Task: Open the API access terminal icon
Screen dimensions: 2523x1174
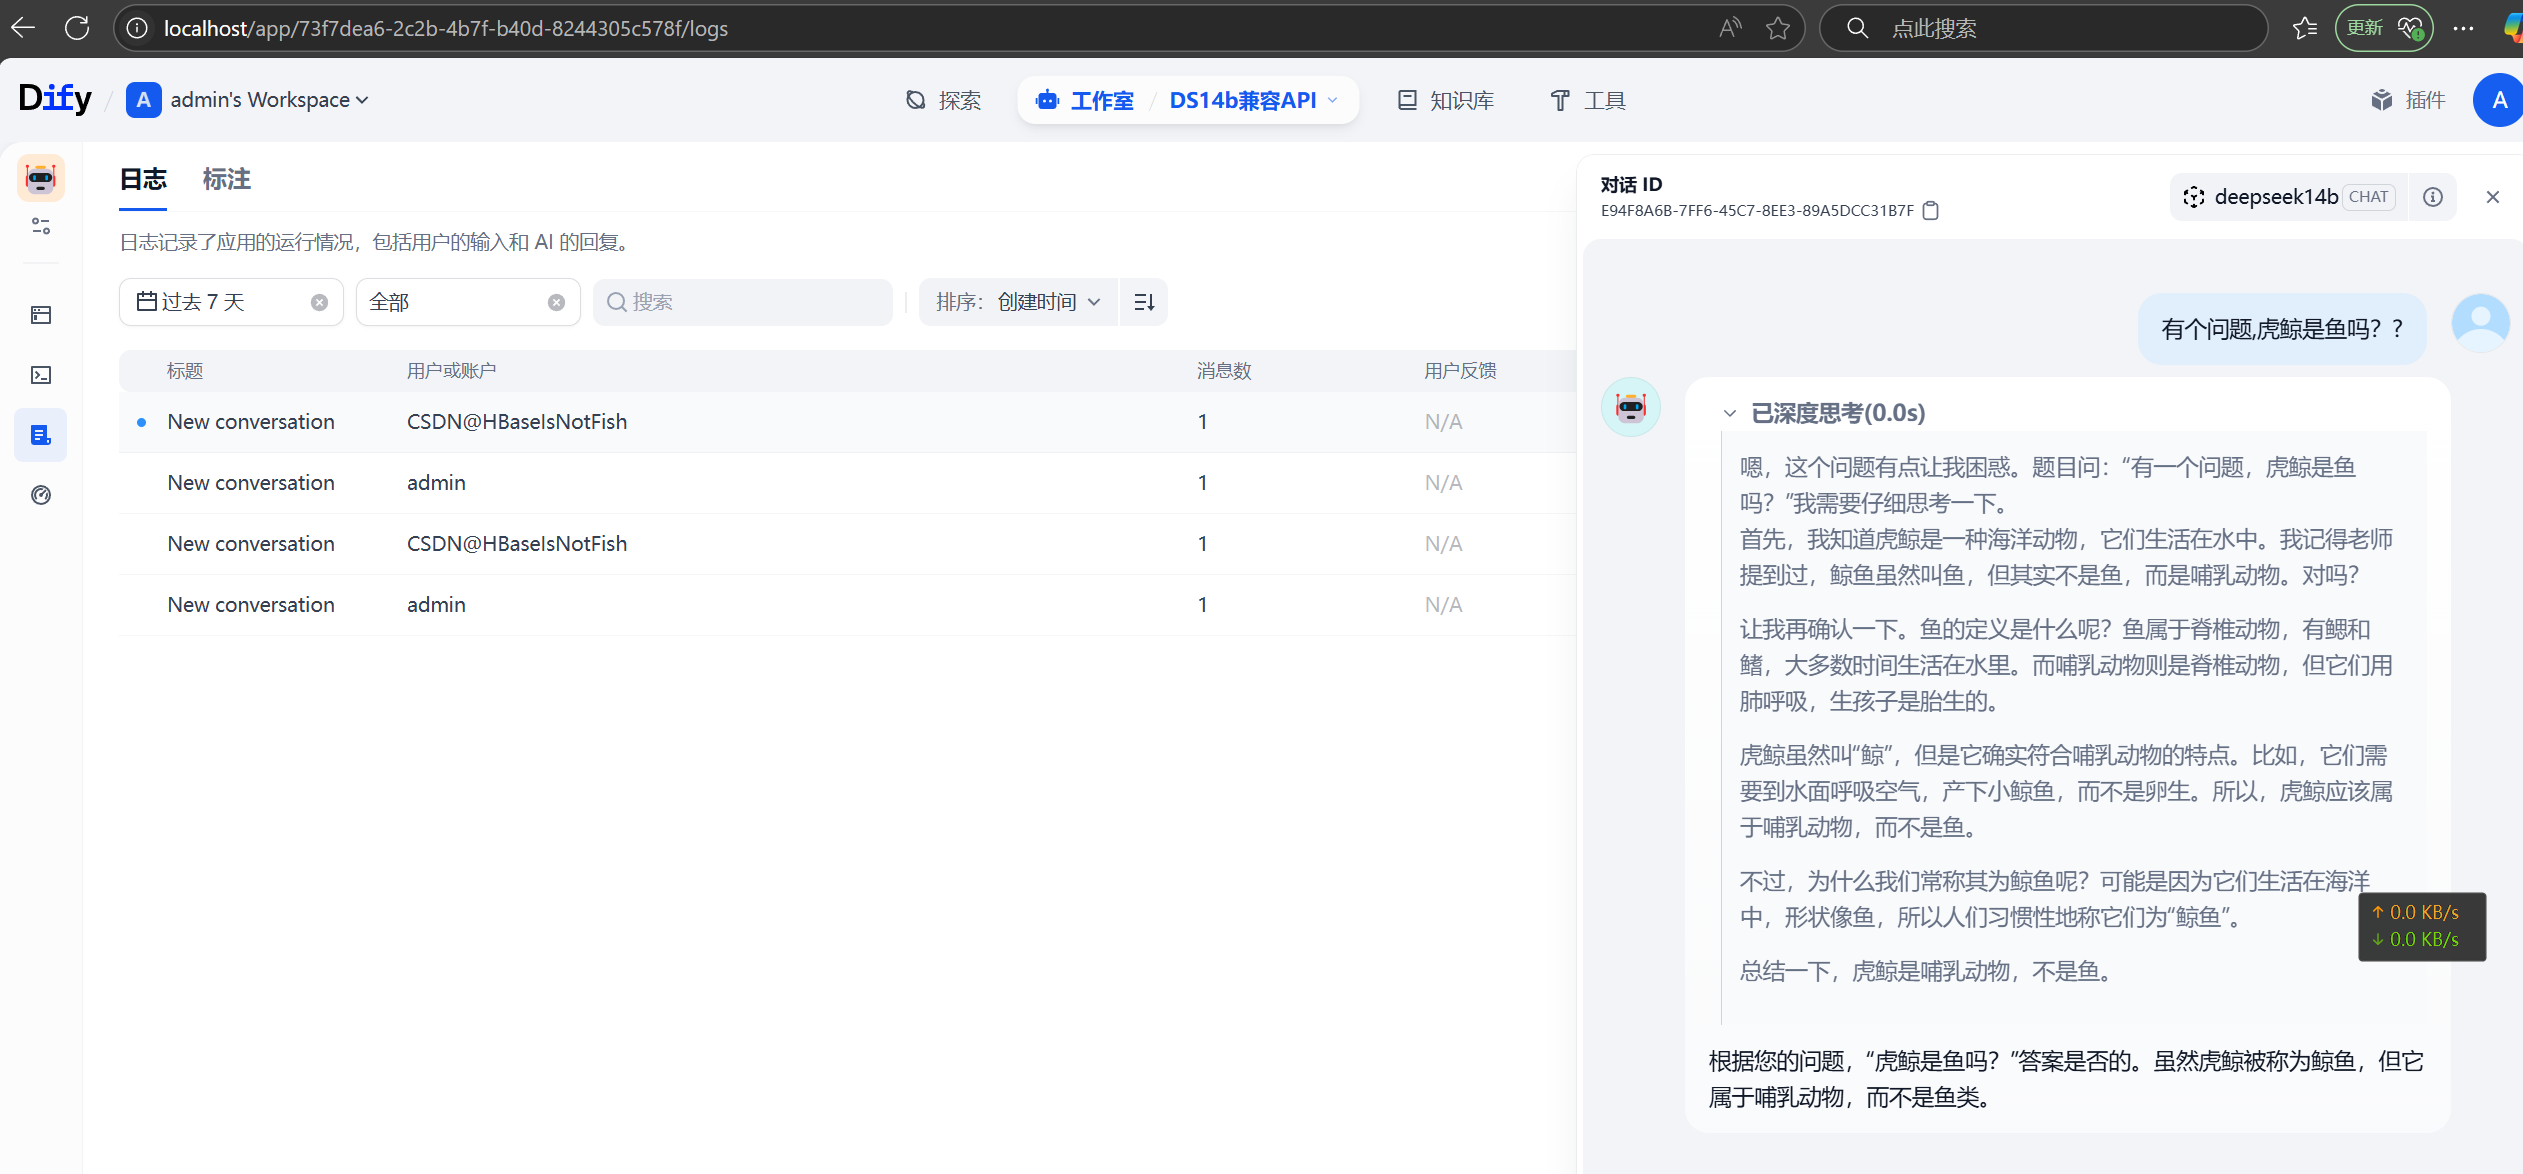Action: click(x=41, y=375)
